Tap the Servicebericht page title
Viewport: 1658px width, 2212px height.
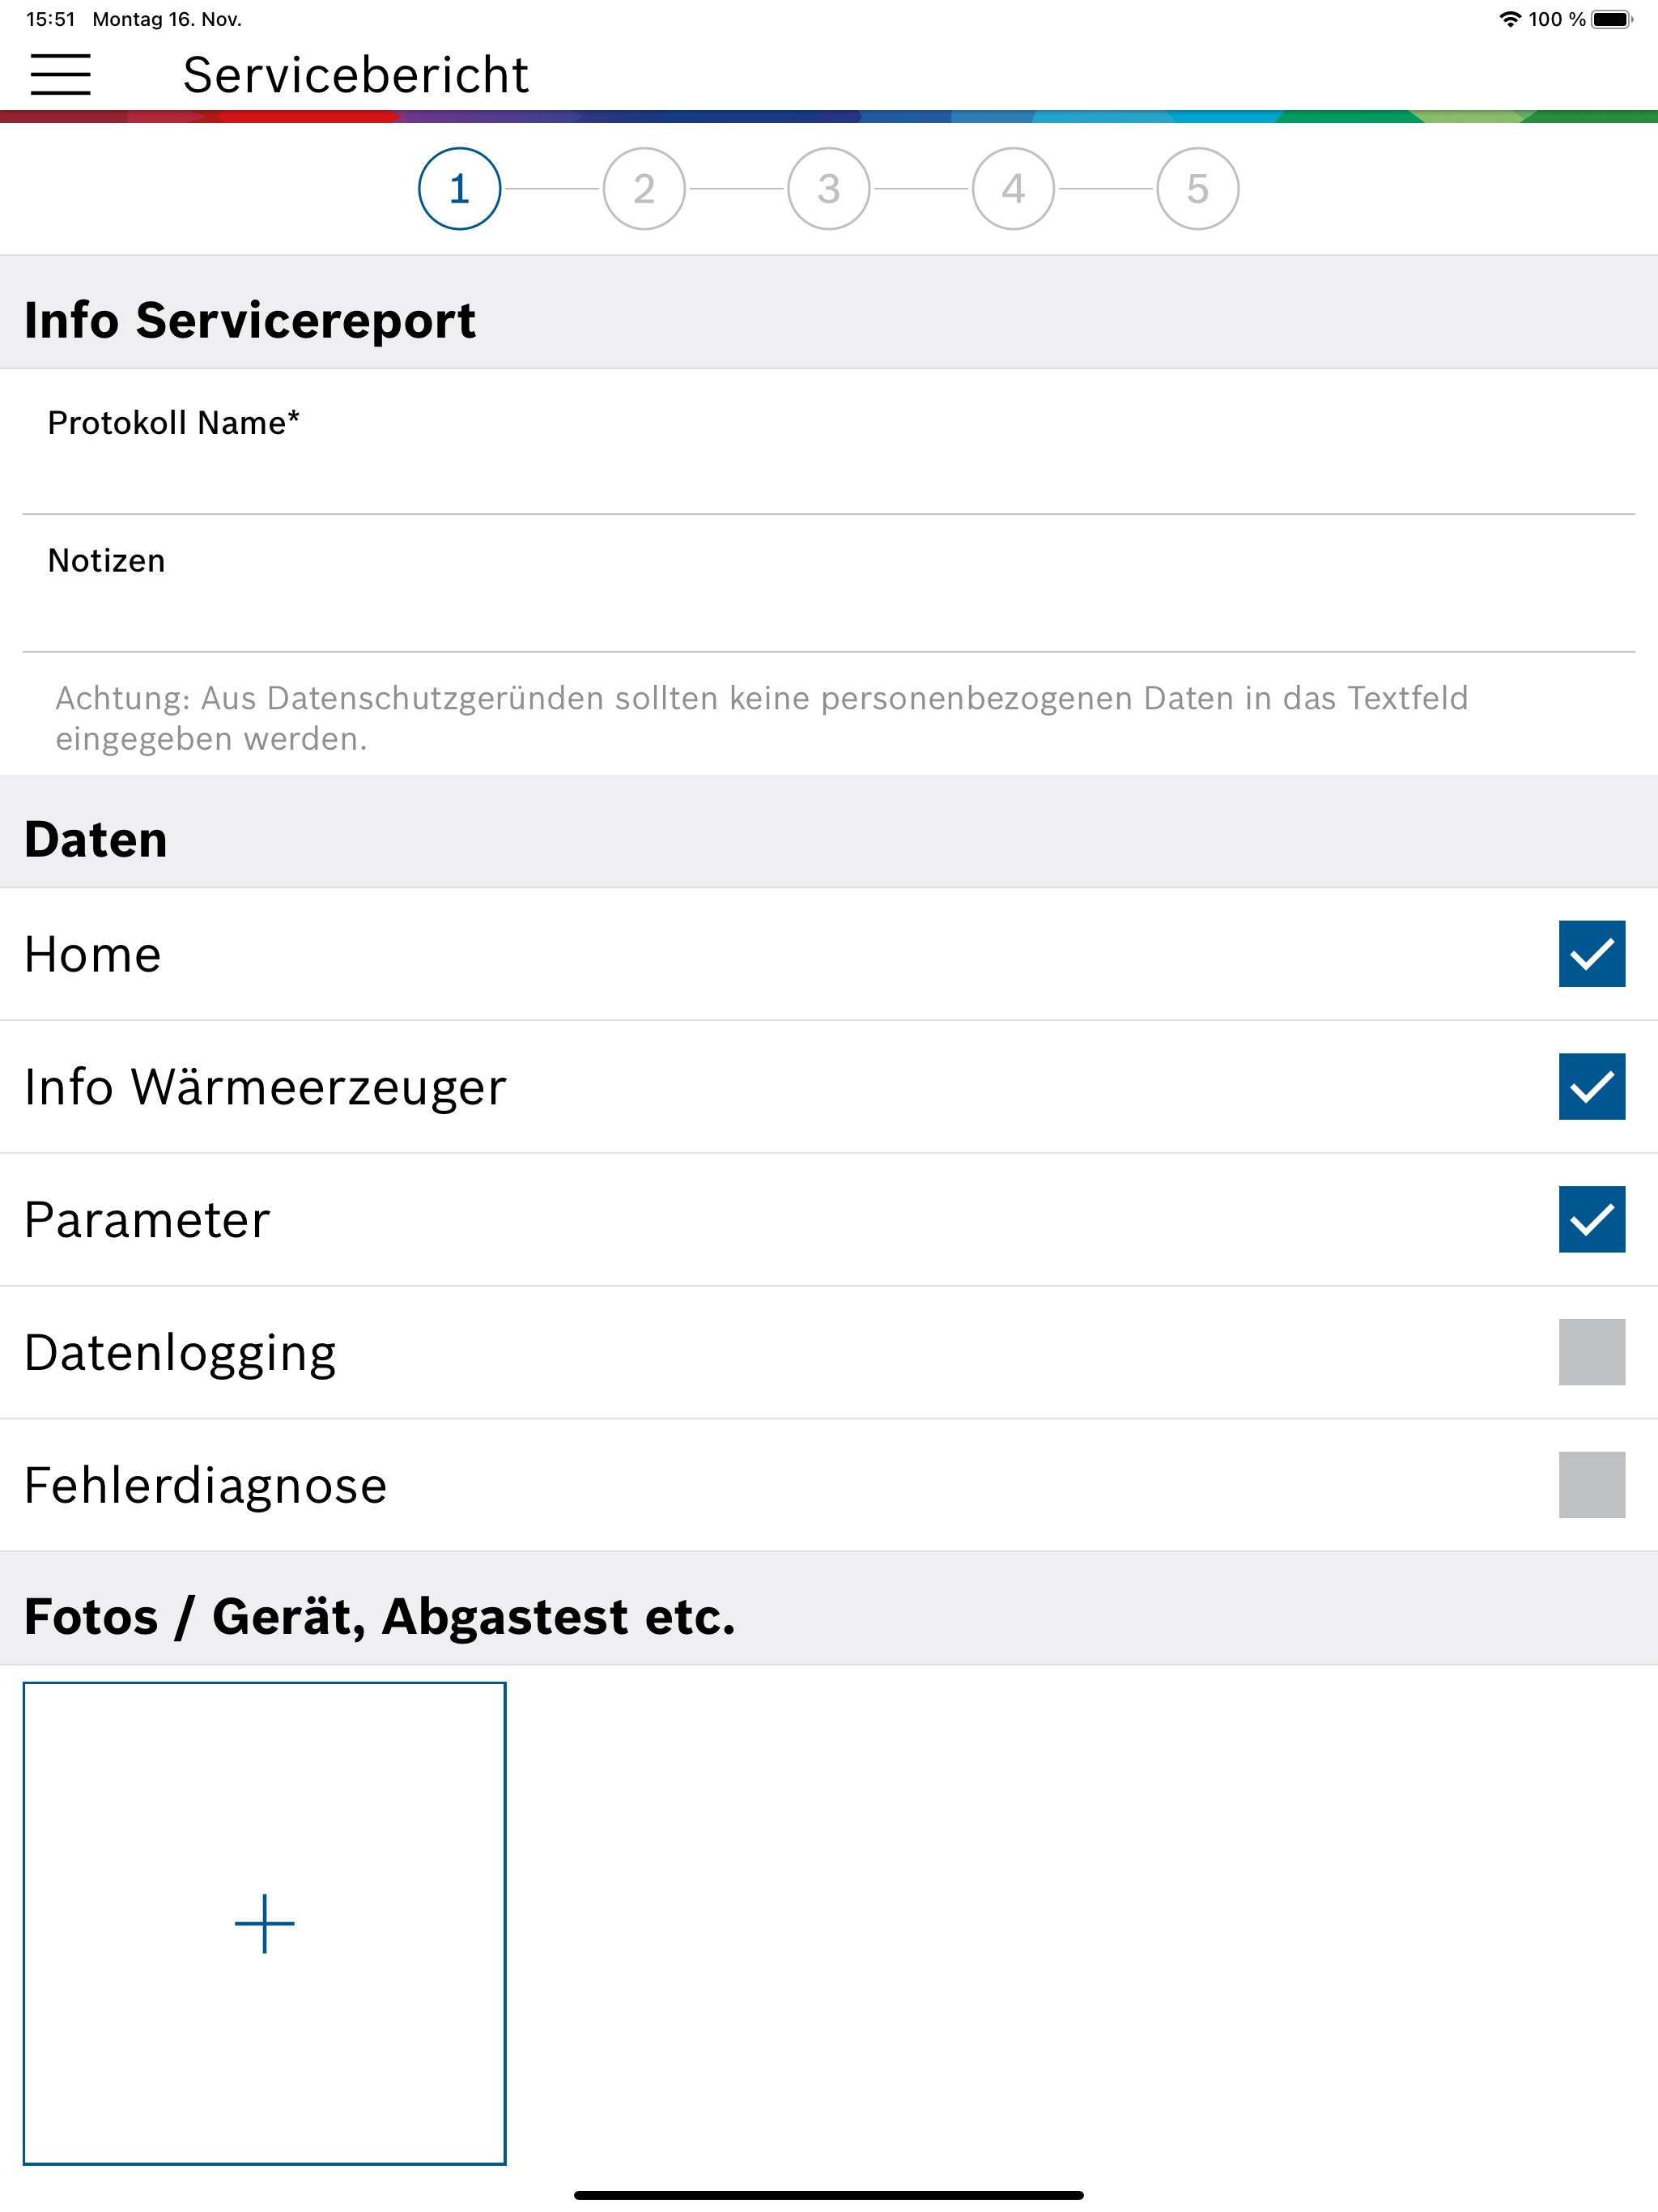[x=355, y=75]
